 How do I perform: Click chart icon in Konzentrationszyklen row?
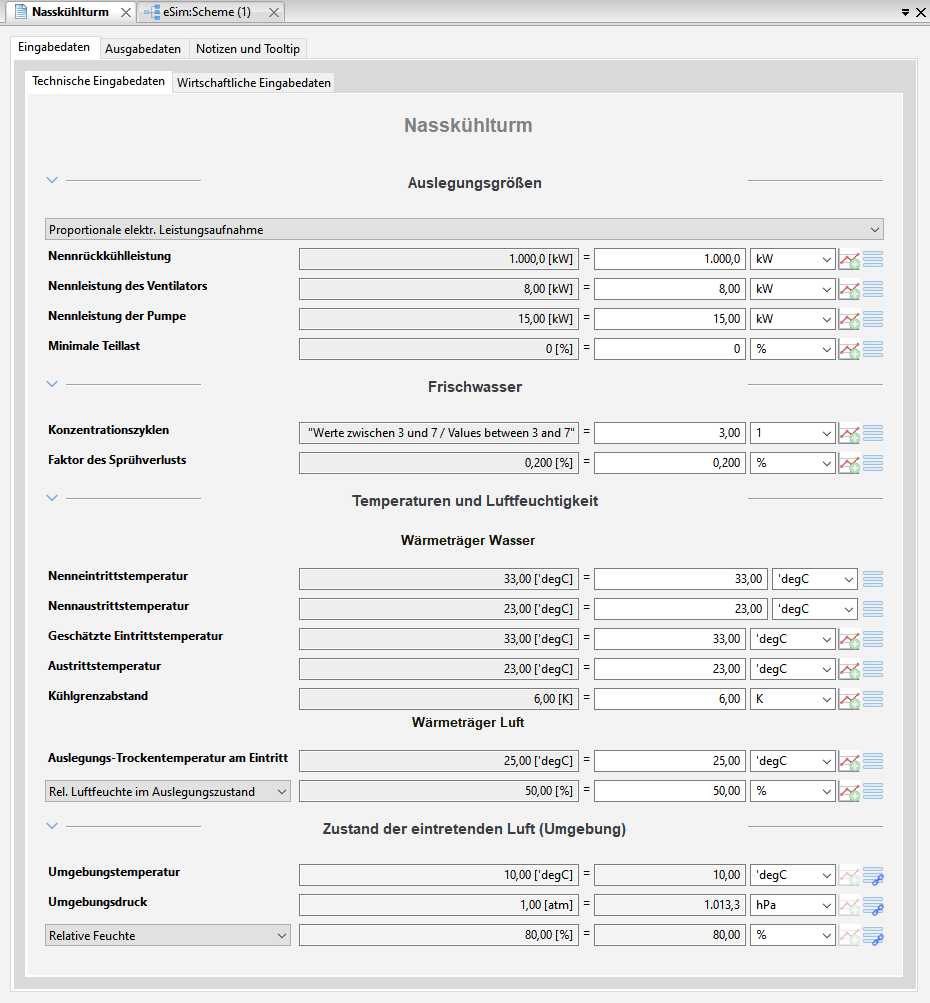click(x=849, y=434)
